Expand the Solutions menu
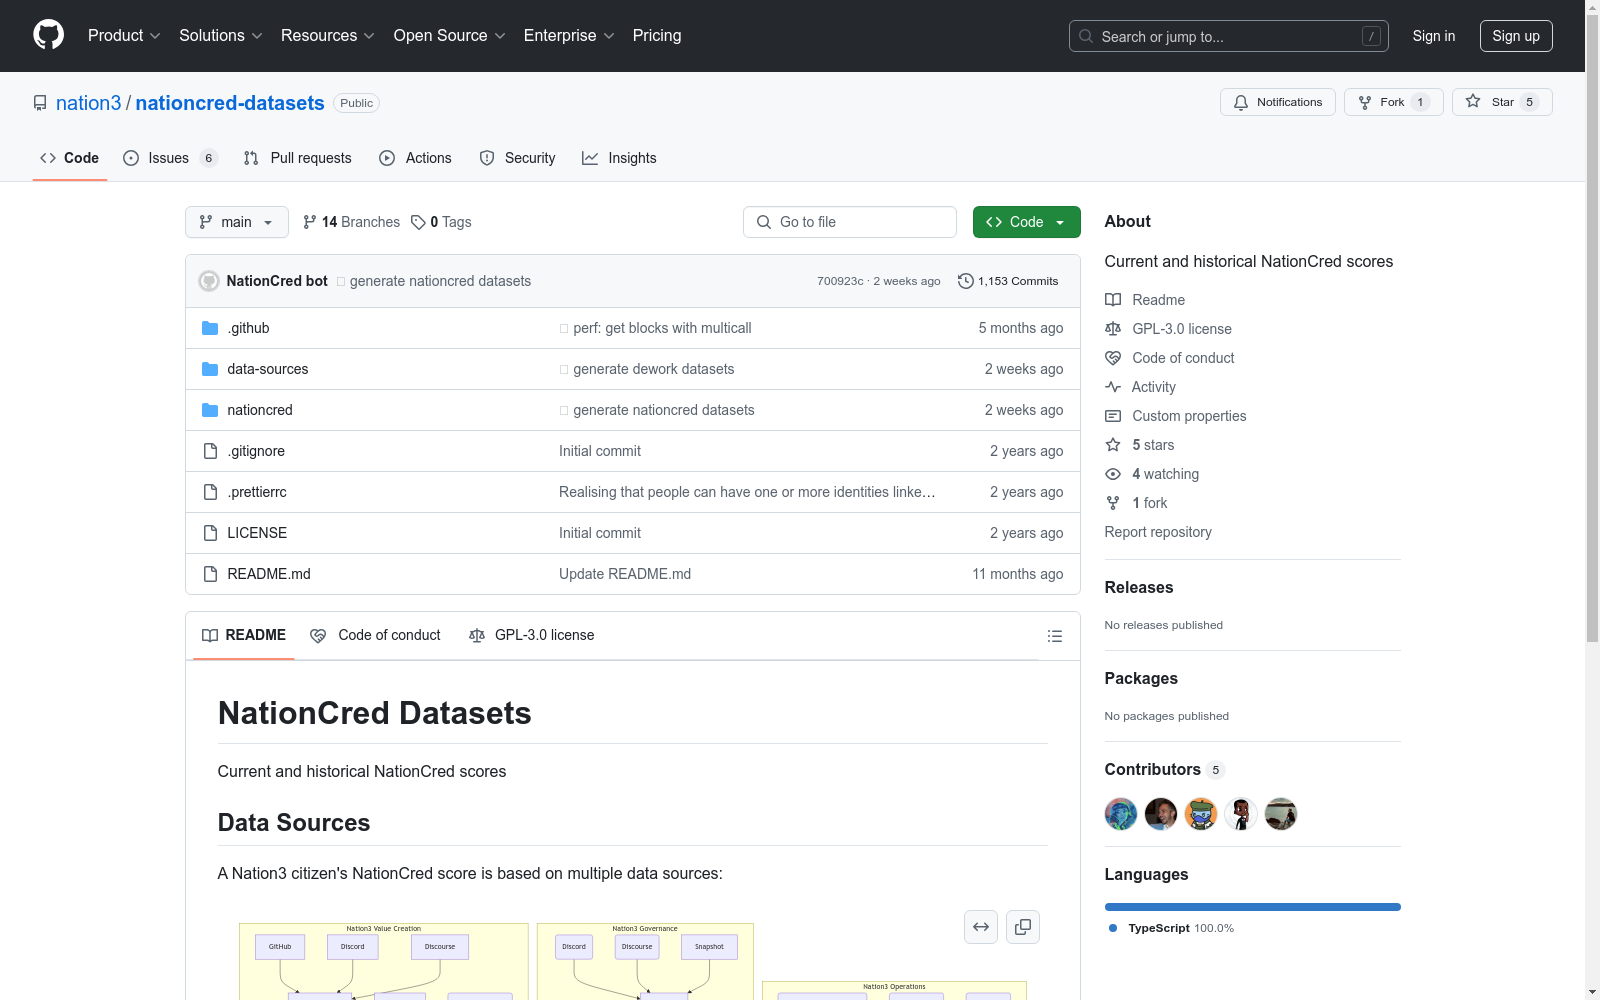Viewport: 1600px width, 1000px height. [221, 36]
